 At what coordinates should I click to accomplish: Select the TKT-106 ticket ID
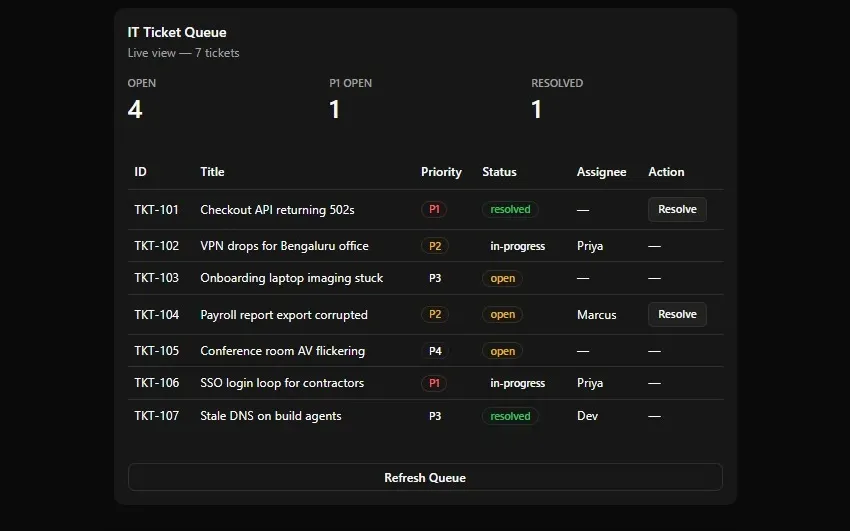[156, 383]
